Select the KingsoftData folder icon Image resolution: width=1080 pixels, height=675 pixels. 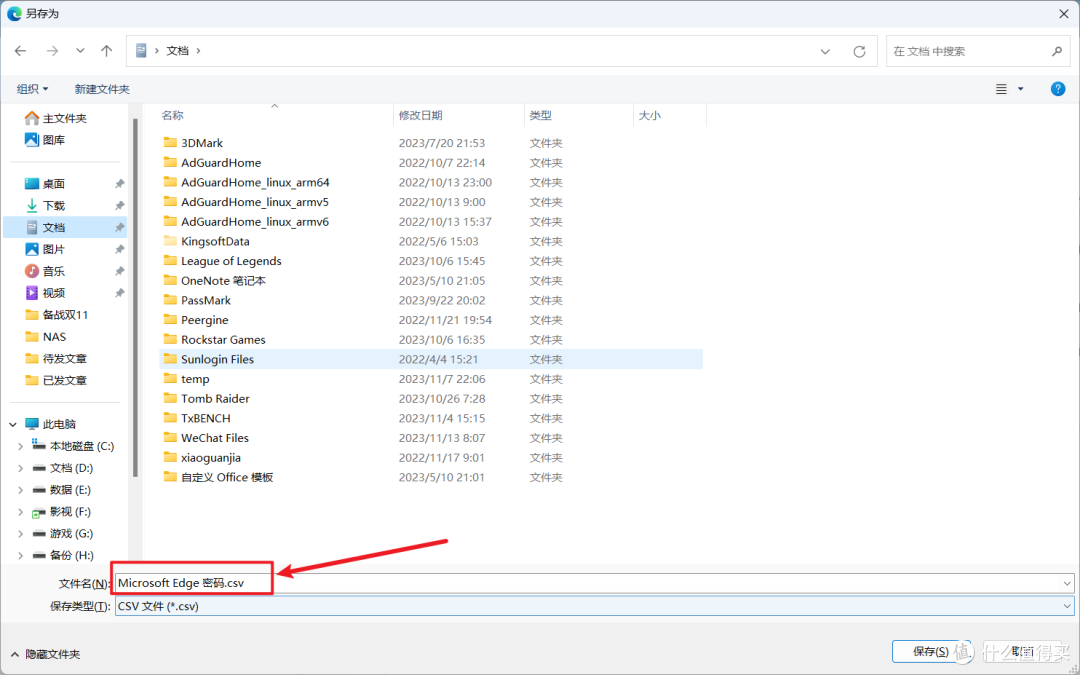pos(170,241)
